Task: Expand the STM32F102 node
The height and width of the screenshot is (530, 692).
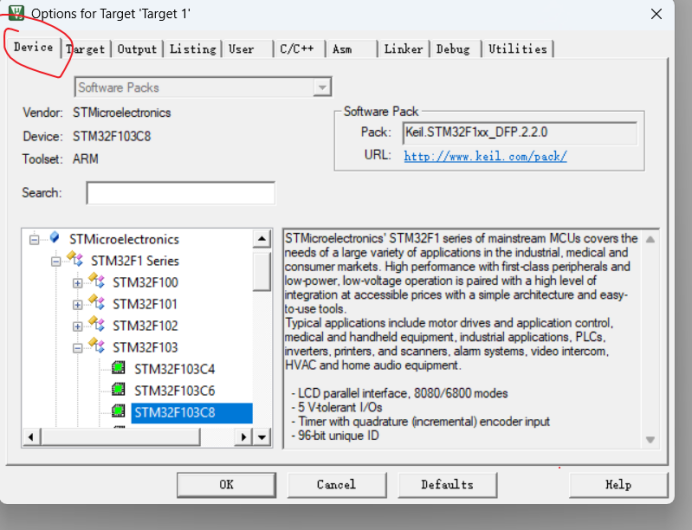Action: pos(77,326)
